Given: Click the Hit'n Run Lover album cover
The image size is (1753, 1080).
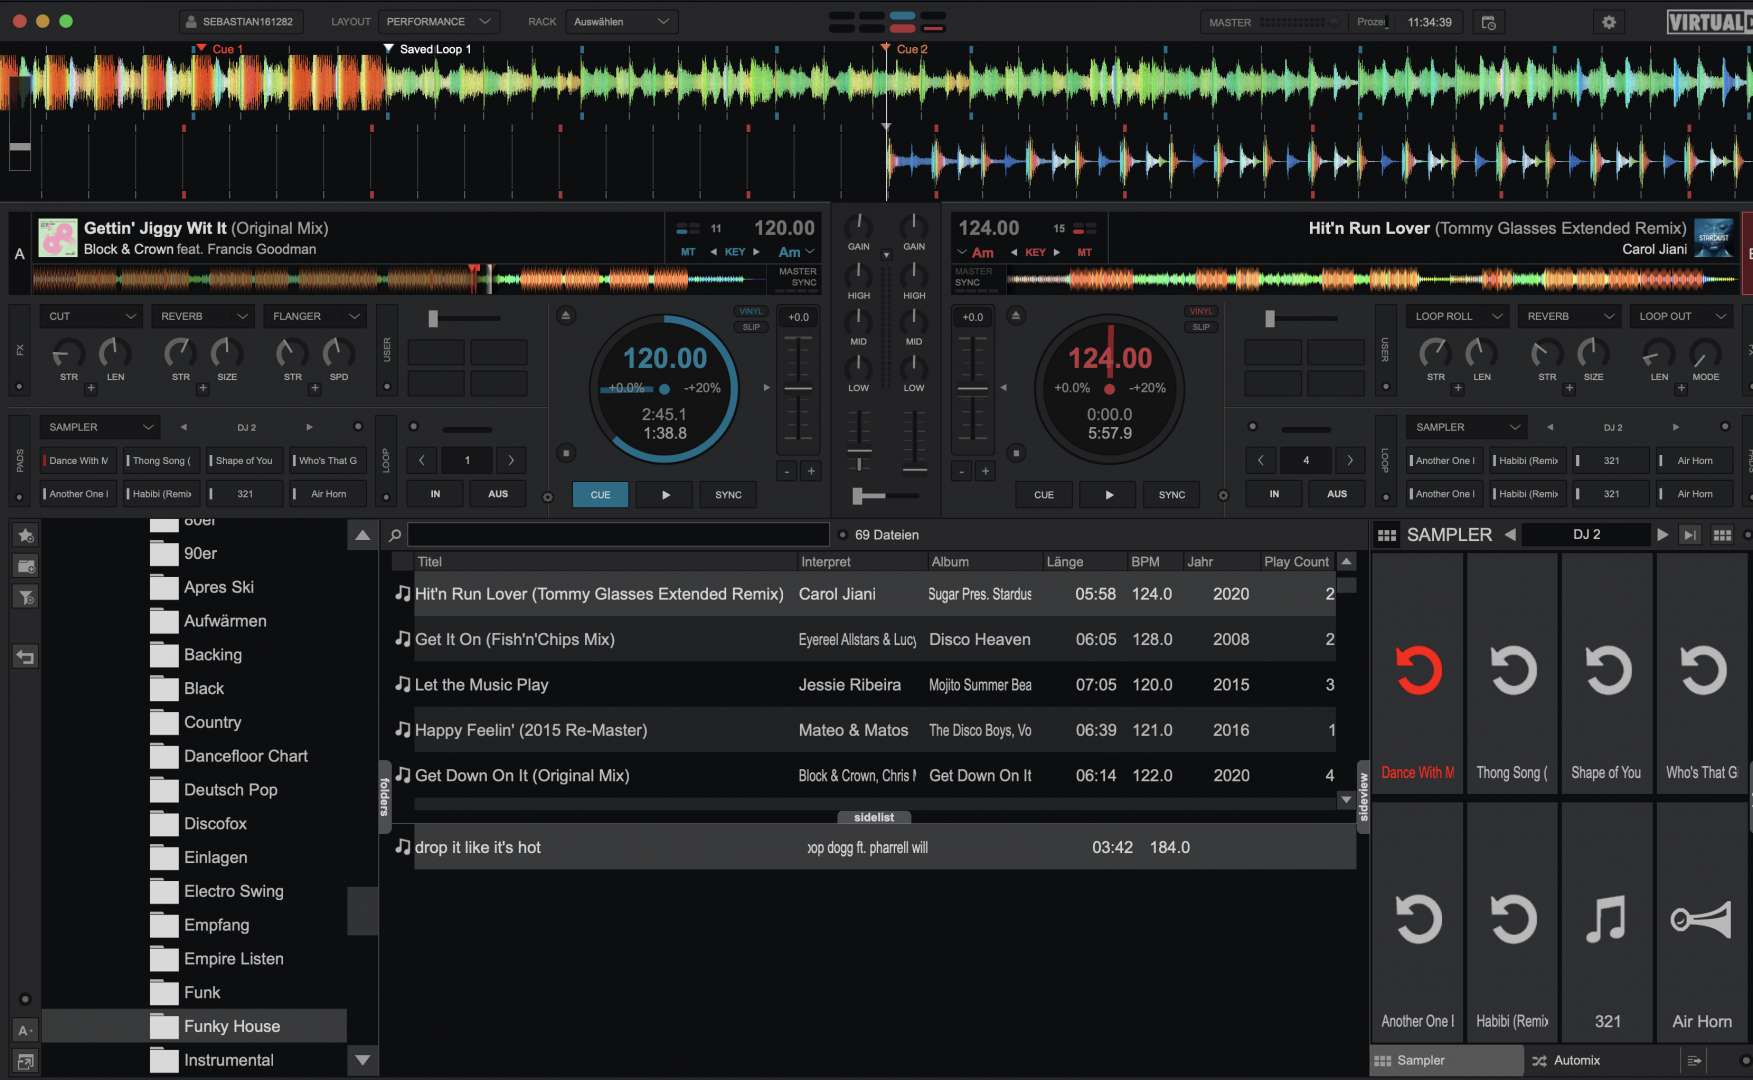Looking at the screenshot, I should click(x=1713, y=238).
